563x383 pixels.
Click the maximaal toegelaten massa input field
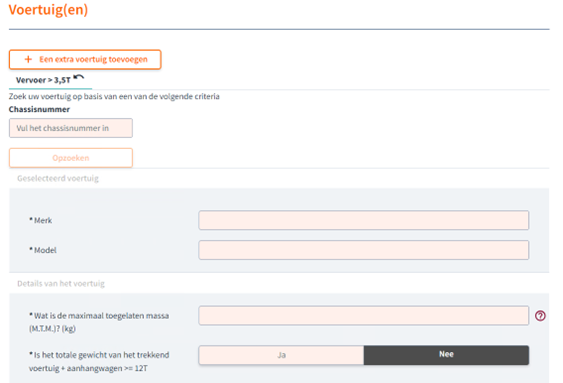point(364,316)
